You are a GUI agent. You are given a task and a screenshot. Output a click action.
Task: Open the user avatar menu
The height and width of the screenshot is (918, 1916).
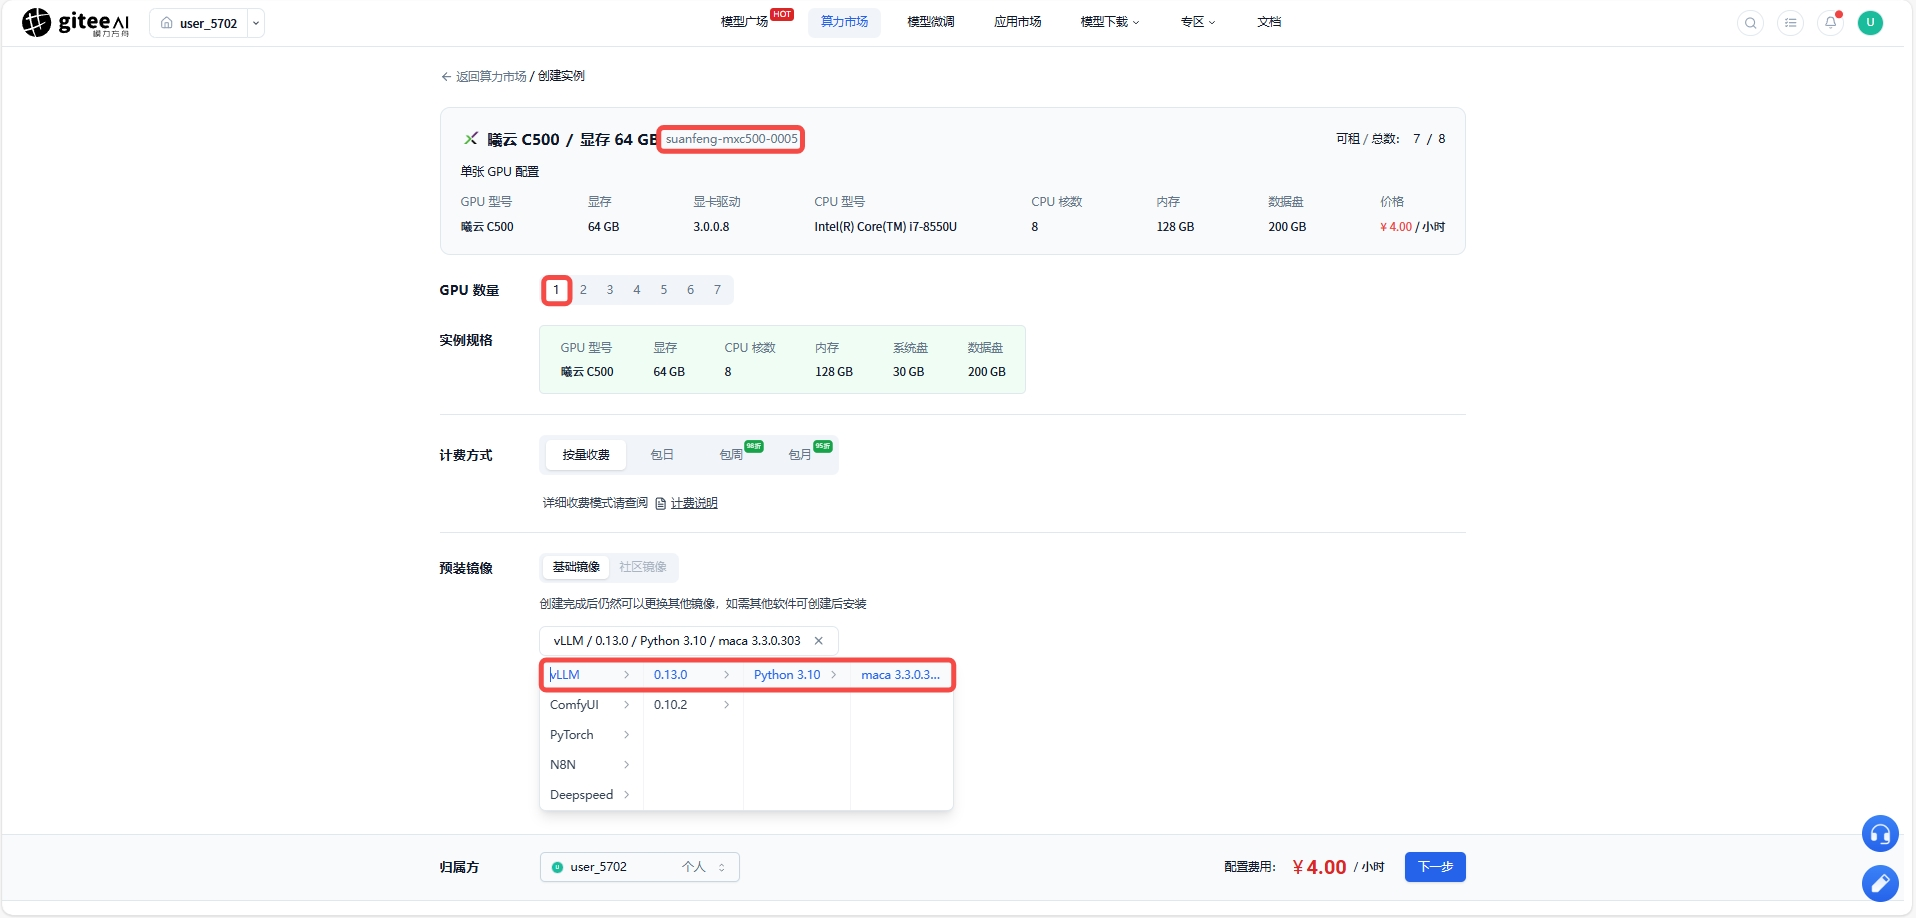(1870, 23)
